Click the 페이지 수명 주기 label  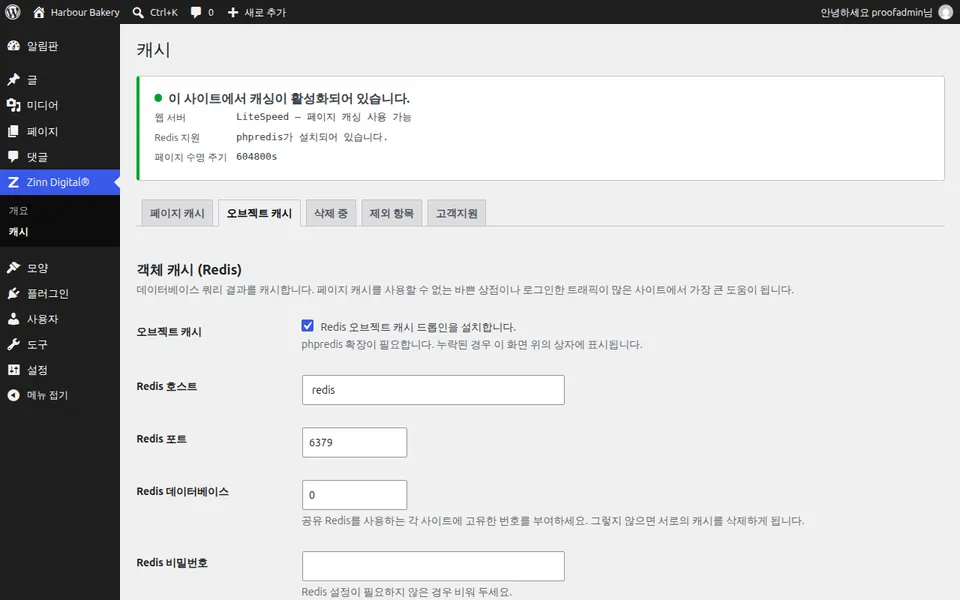[x=190, y=157]
